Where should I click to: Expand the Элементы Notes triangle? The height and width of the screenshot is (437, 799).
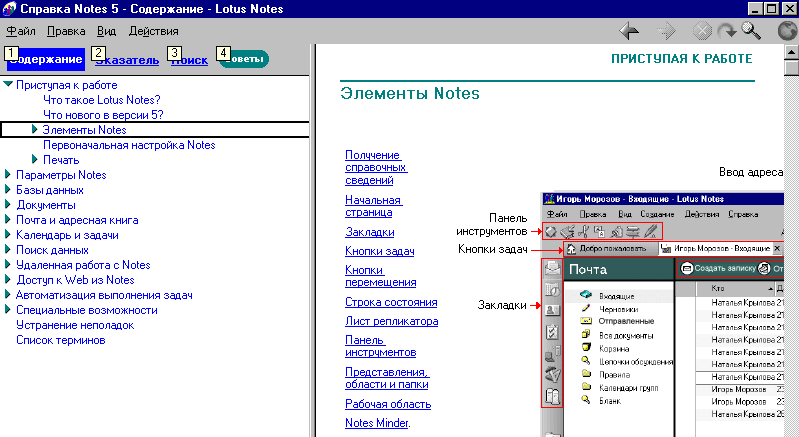pos(35,129)
